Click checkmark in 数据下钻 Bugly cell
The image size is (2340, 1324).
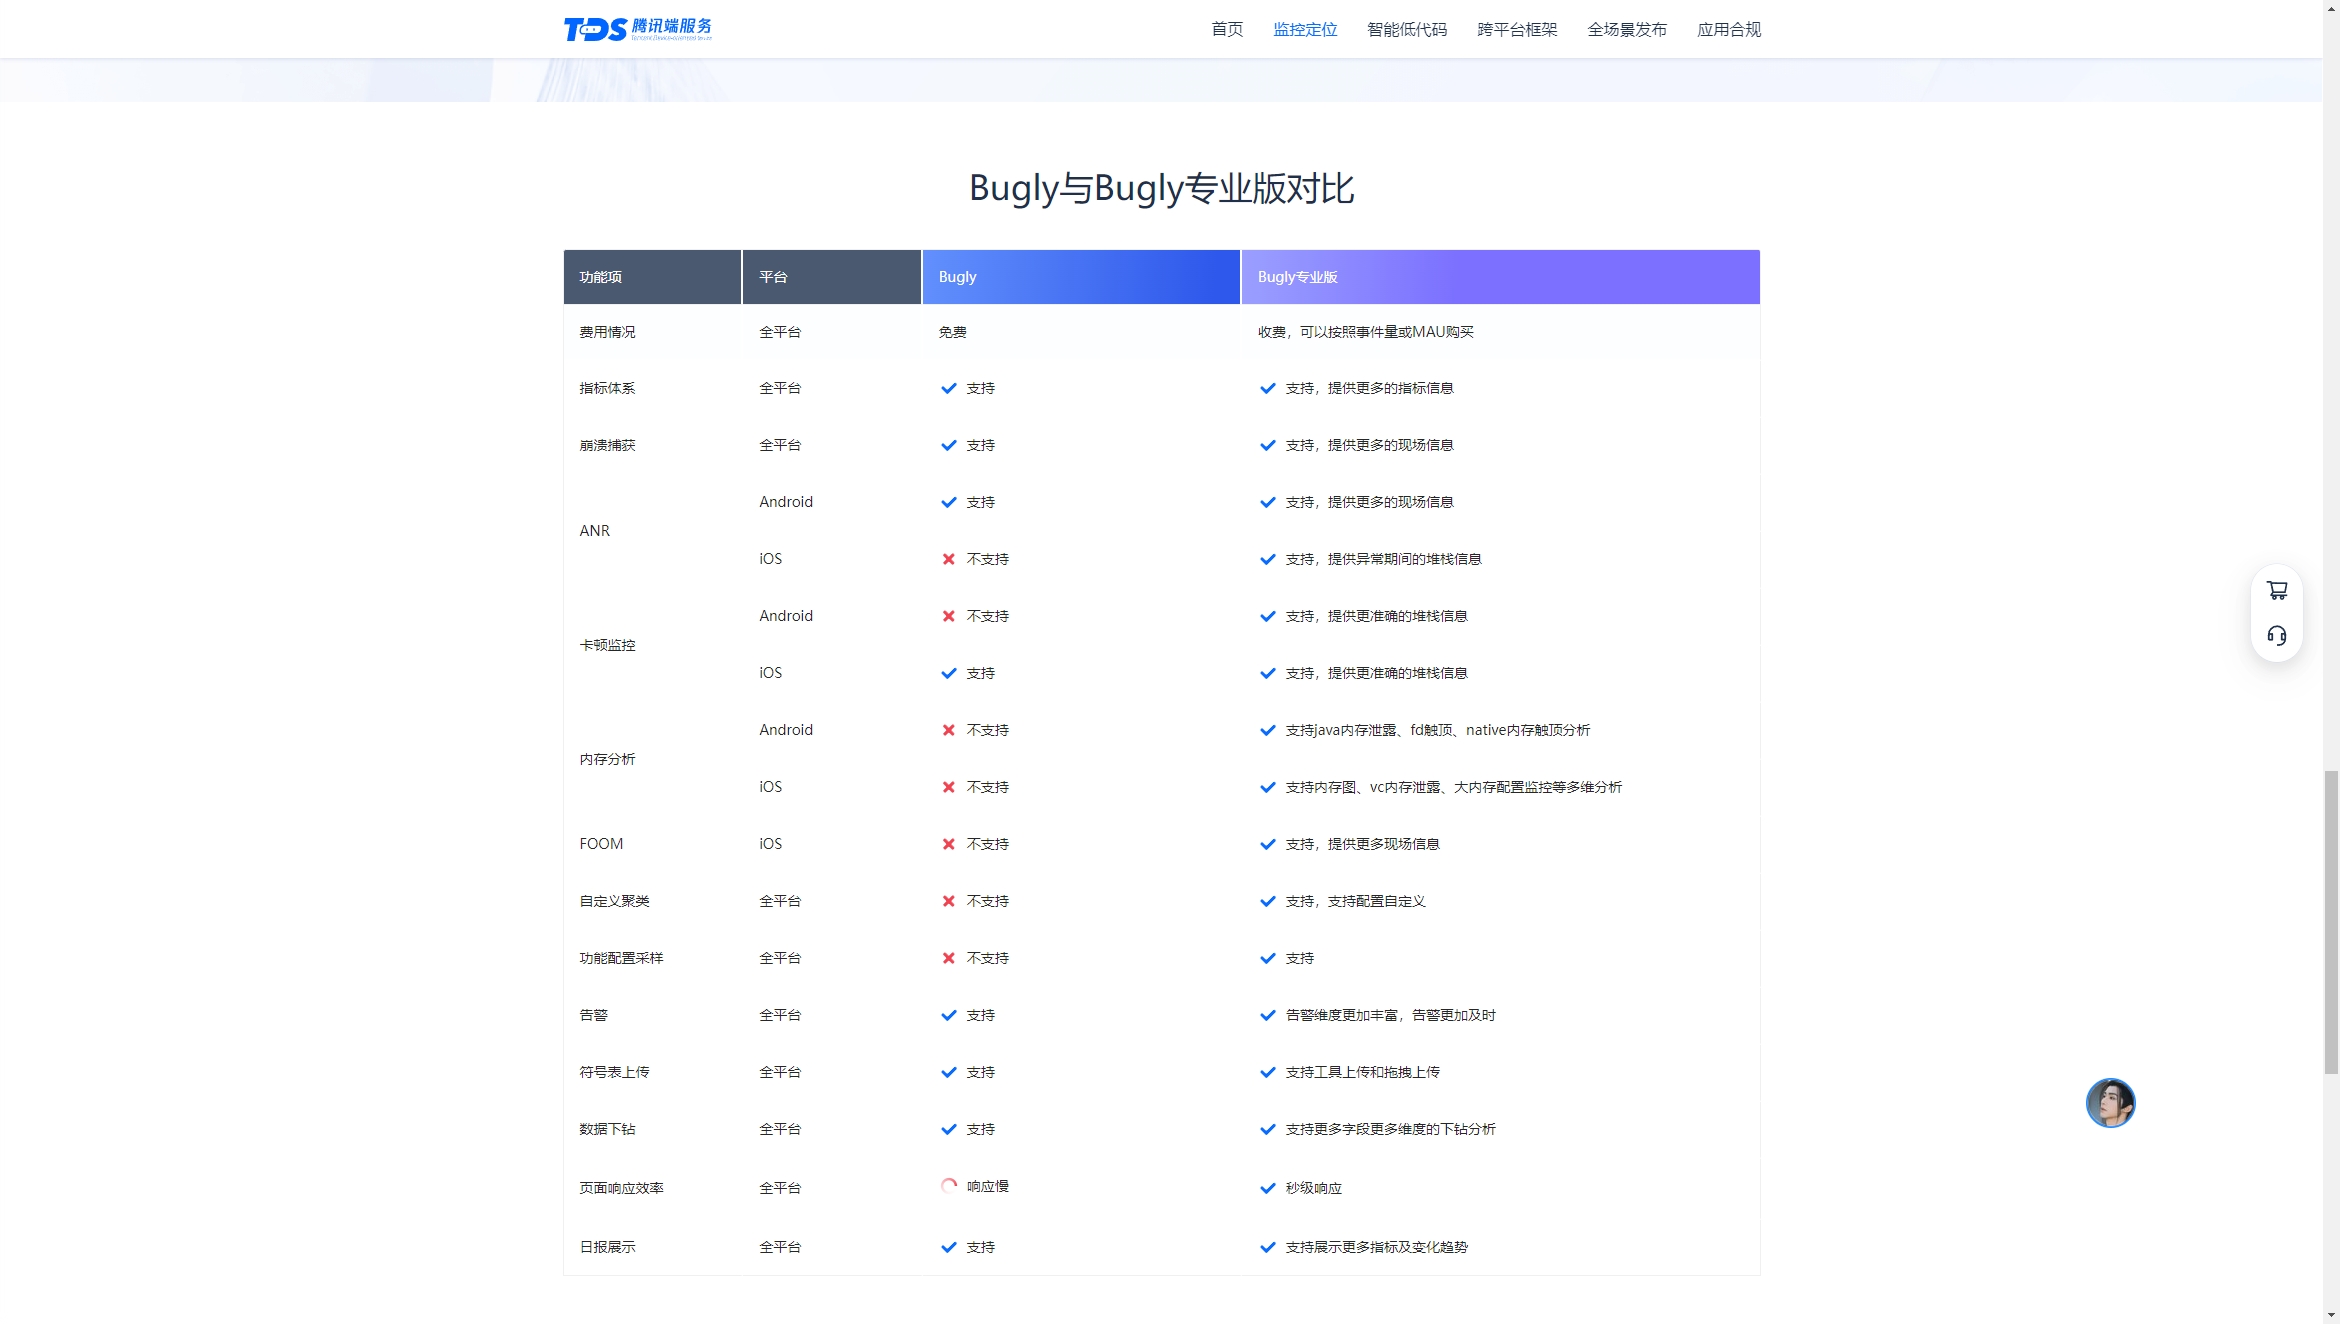[x=949, y=1129]
